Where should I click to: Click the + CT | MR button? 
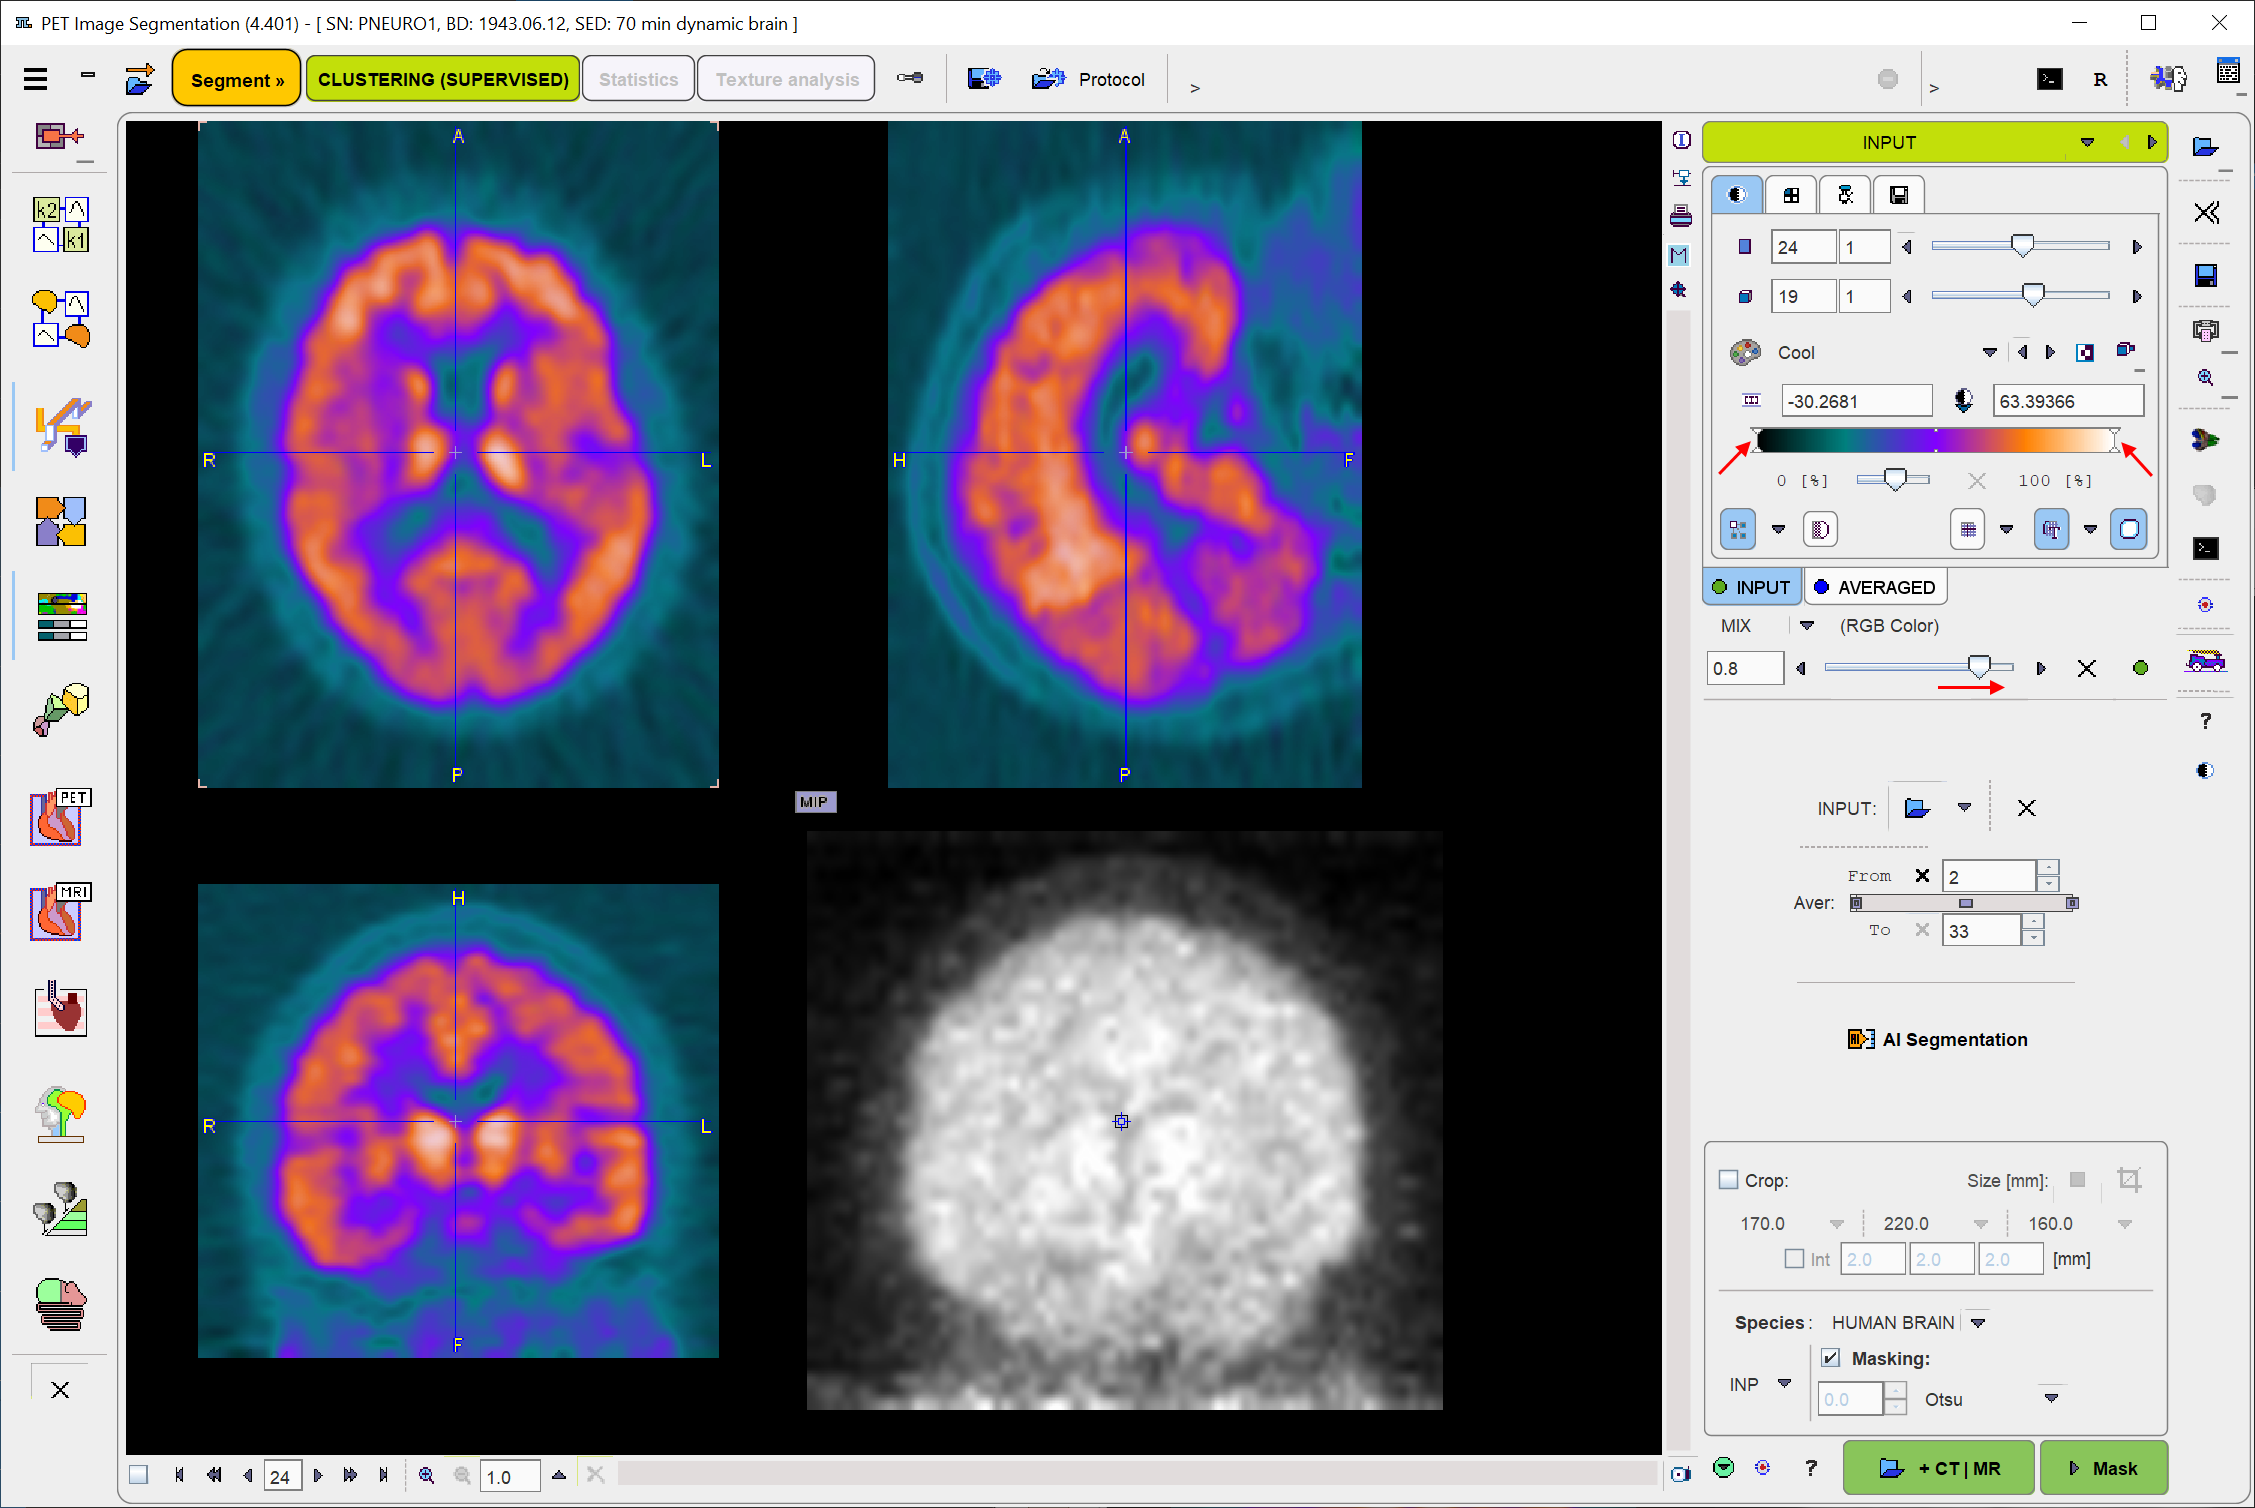pos(1939,1468)
